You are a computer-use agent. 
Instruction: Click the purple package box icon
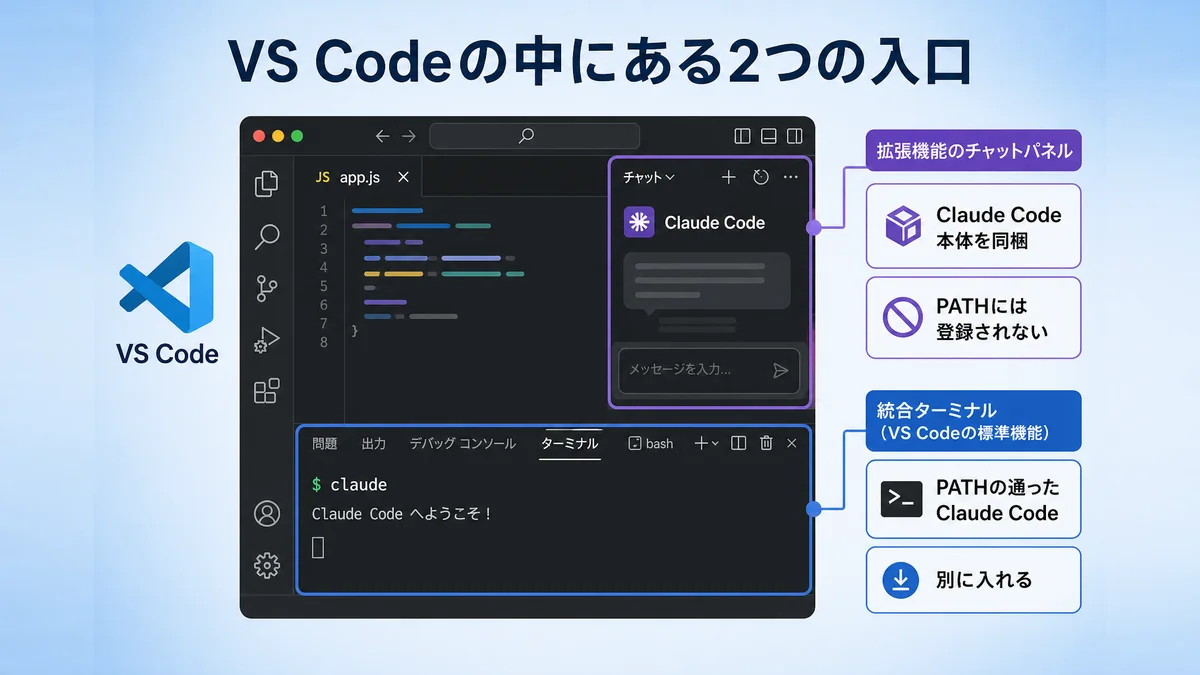(902, 226)
